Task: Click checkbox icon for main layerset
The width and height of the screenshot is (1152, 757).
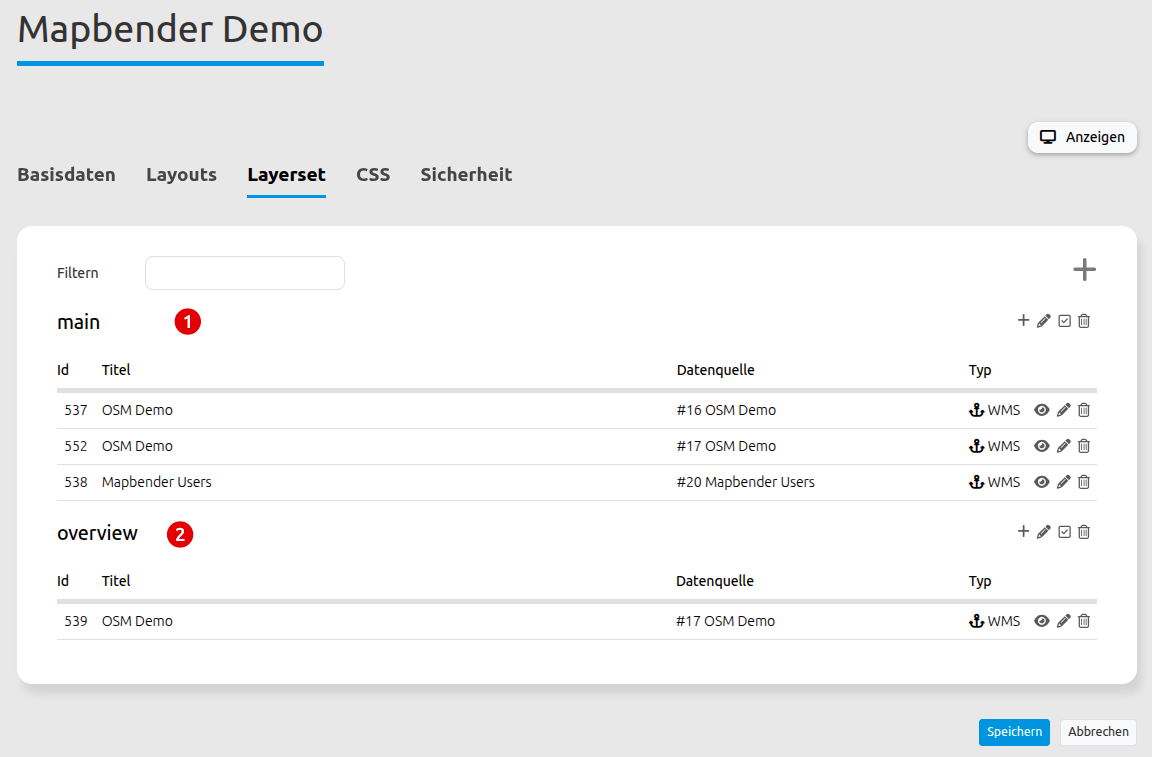Action: click(1064, 321)
